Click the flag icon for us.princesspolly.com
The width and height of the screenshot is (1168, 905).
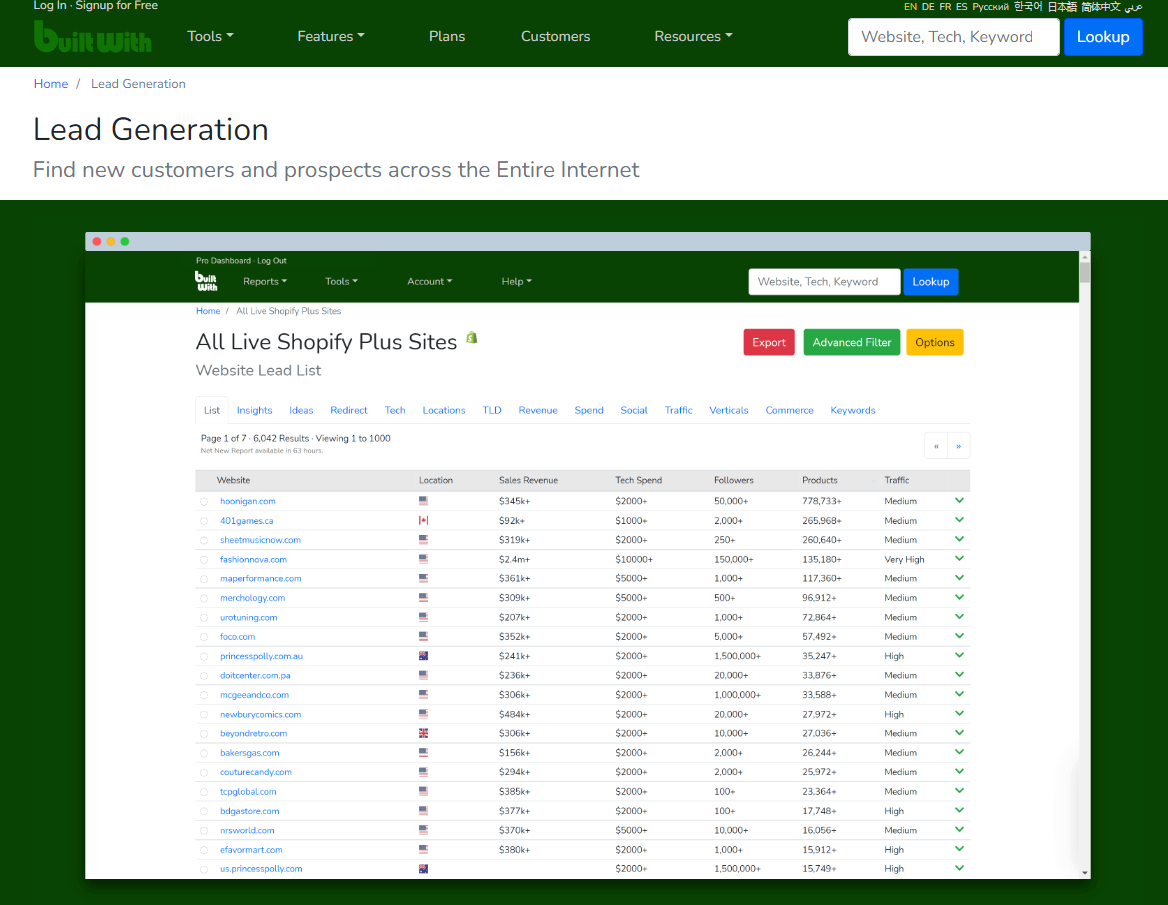pyautogui.click(x=423, y=869)
